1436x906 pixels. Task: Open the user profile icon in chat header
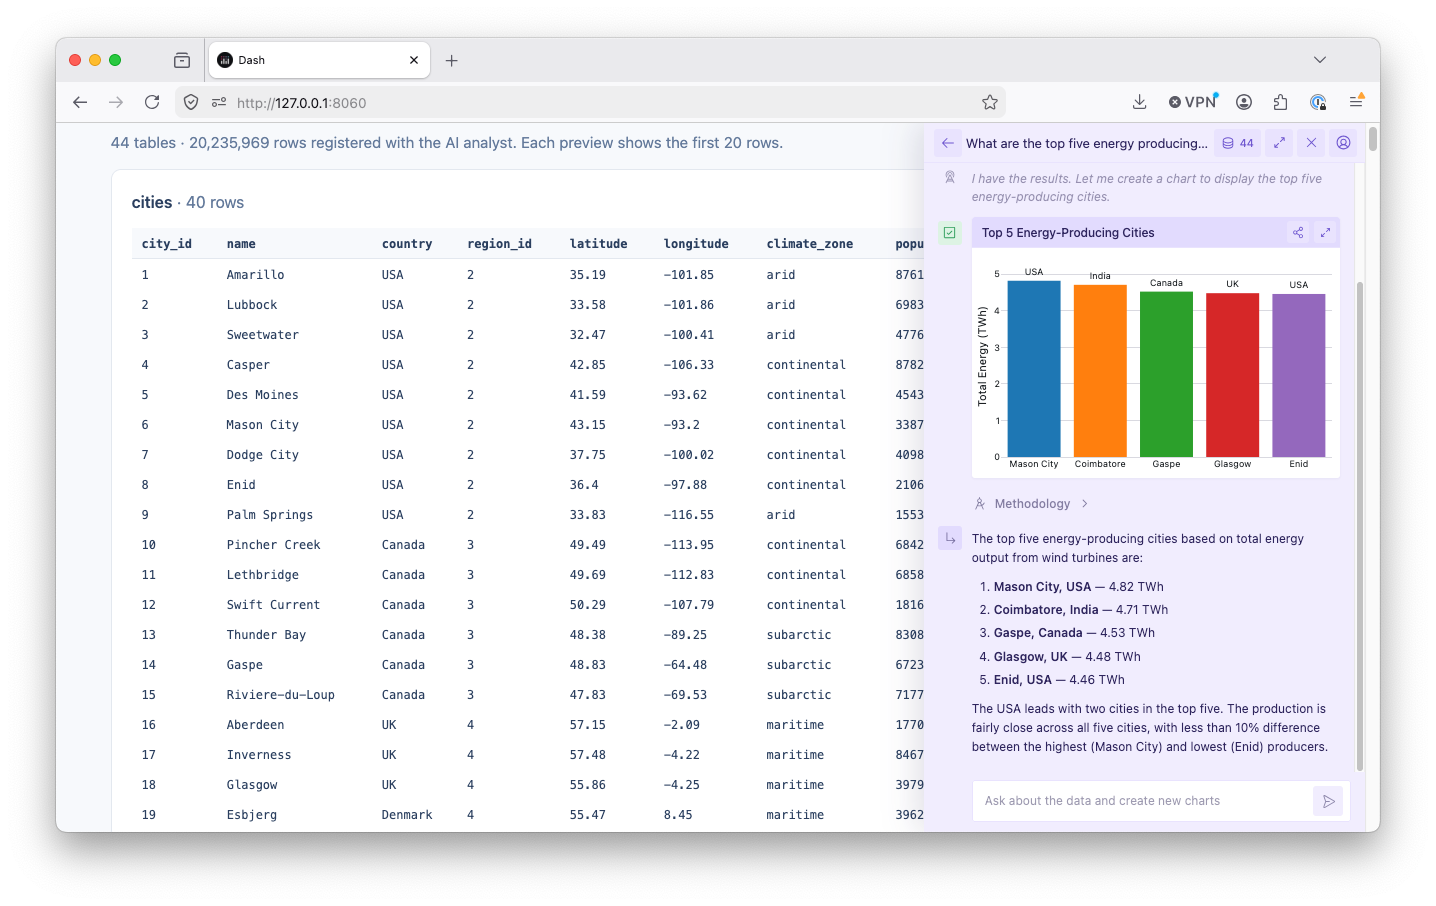[x=1343, y=143]
